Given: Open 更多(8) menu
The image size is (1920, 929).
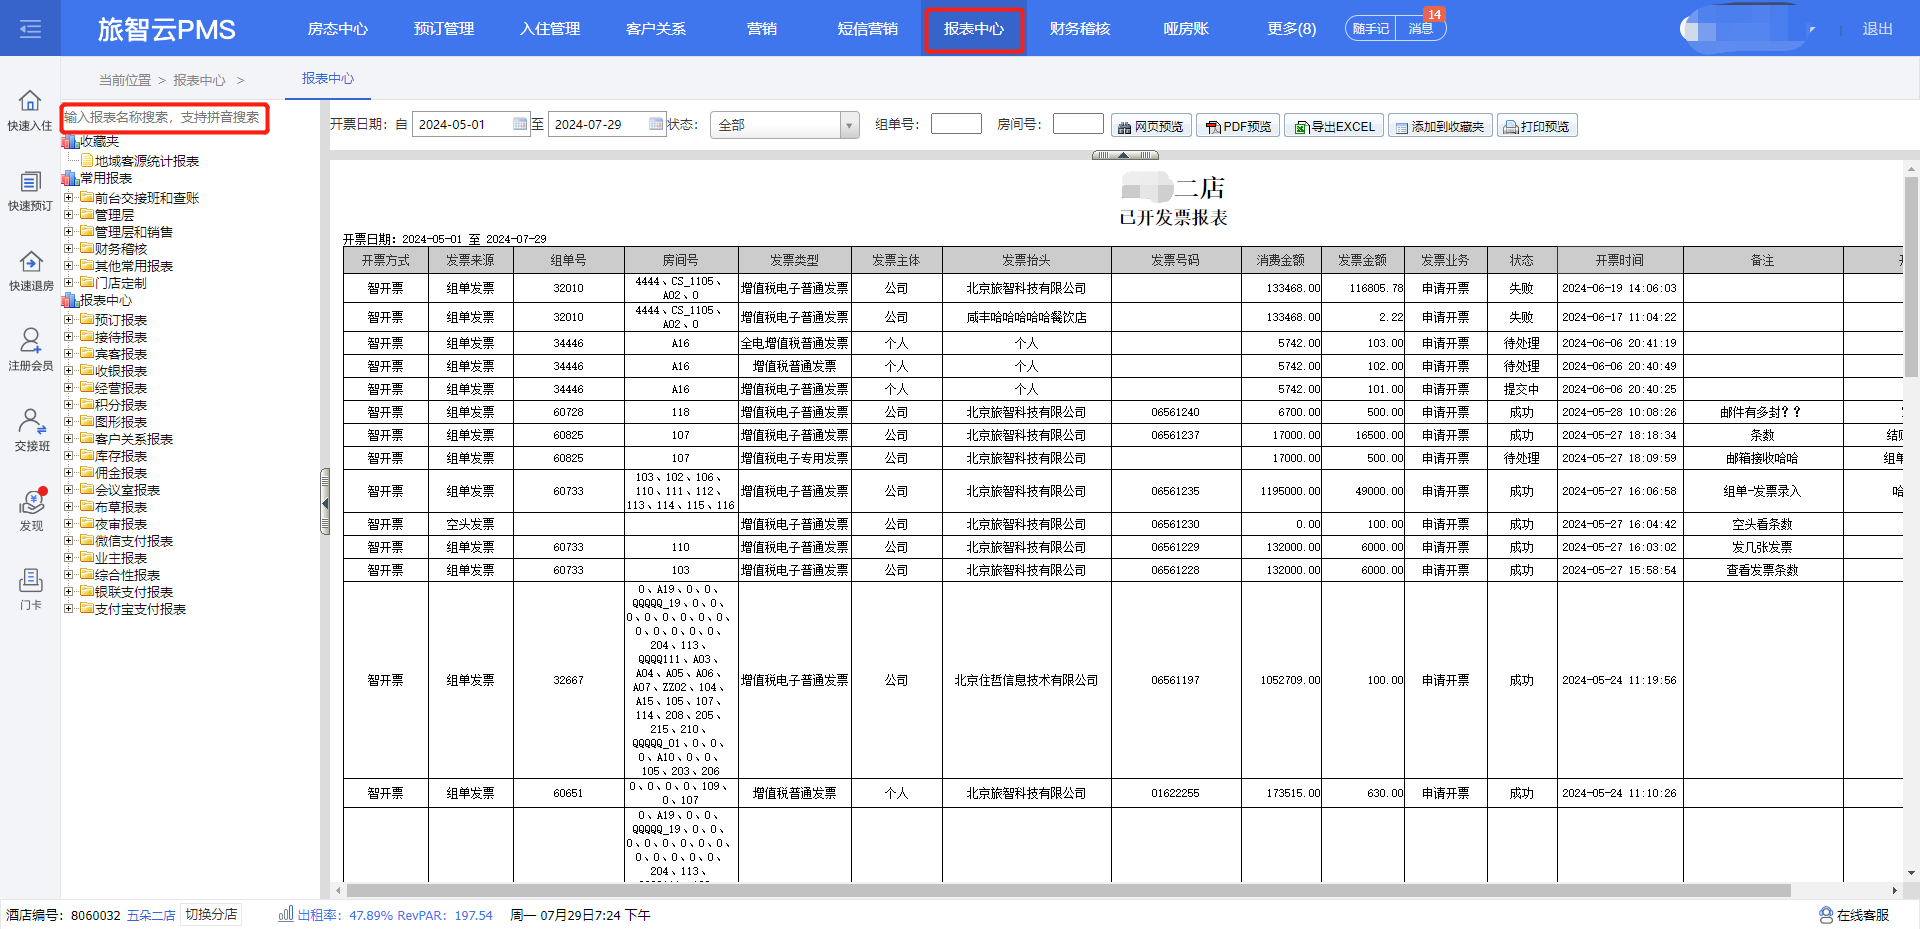Looking at the screenshot, I should coord(1291,29).
